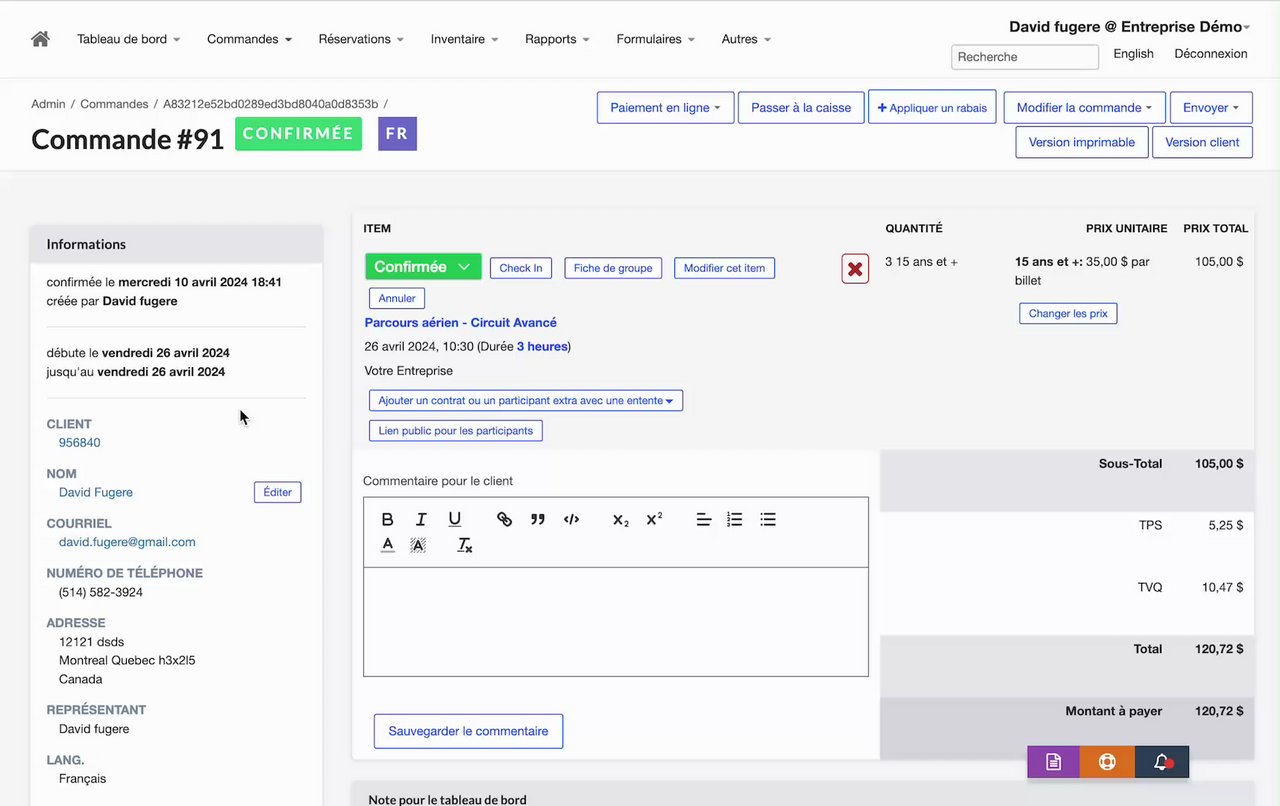
Task: Click Appliquer un rabais button
Action: point(932,108)
